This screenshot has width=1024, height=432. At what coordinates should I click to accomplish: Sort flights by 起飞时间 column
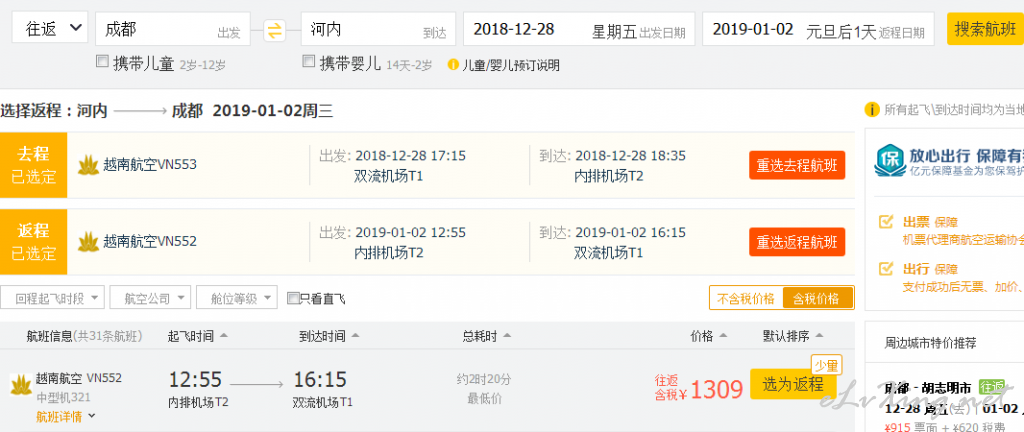point(198,336)
